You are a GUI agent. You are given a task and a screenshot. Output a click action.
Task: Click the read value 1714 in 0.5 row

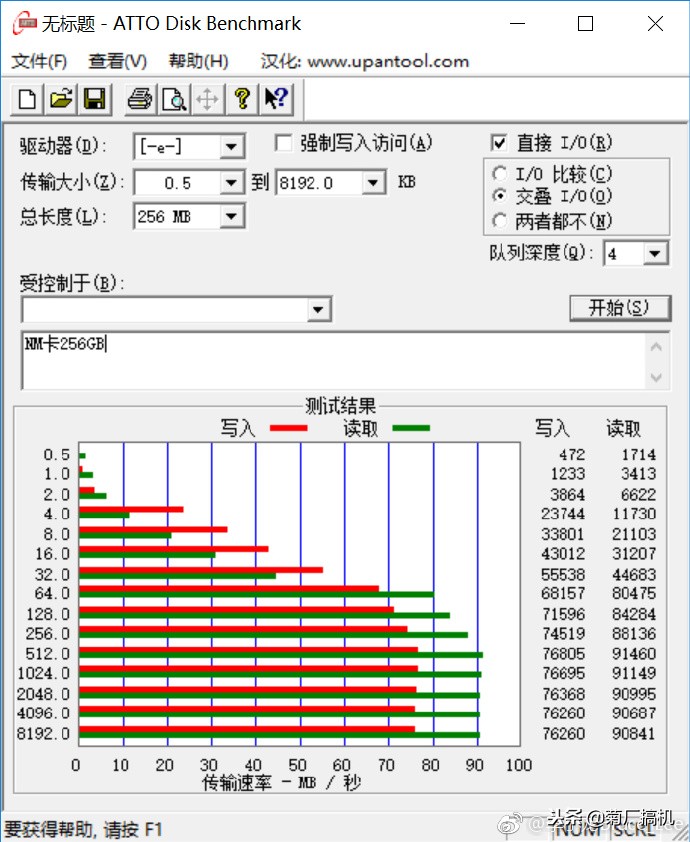coord(638,455)
